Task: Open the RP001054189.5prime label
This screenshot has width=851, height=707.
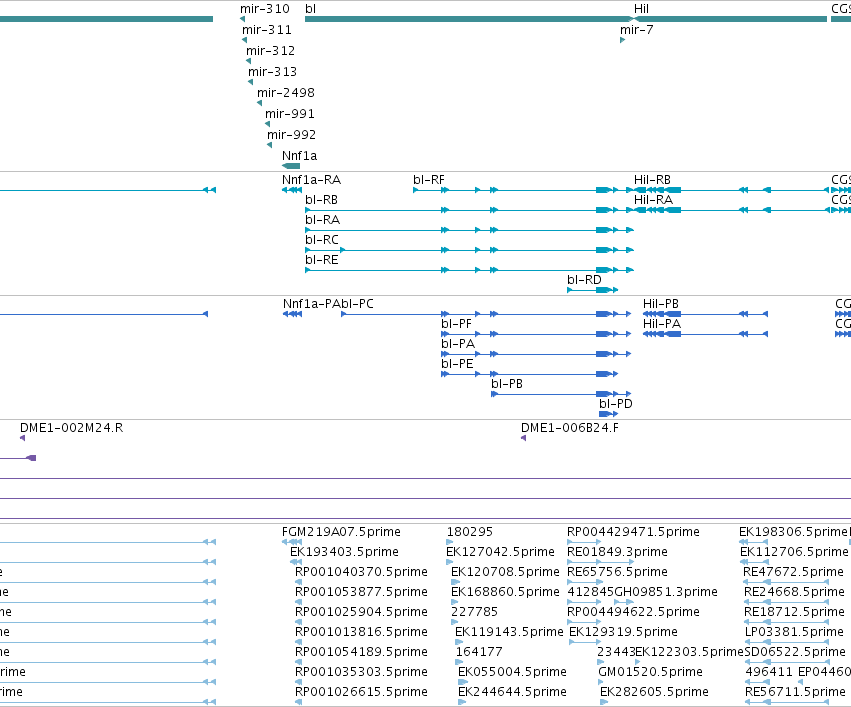Action: [x=361, y=653]
